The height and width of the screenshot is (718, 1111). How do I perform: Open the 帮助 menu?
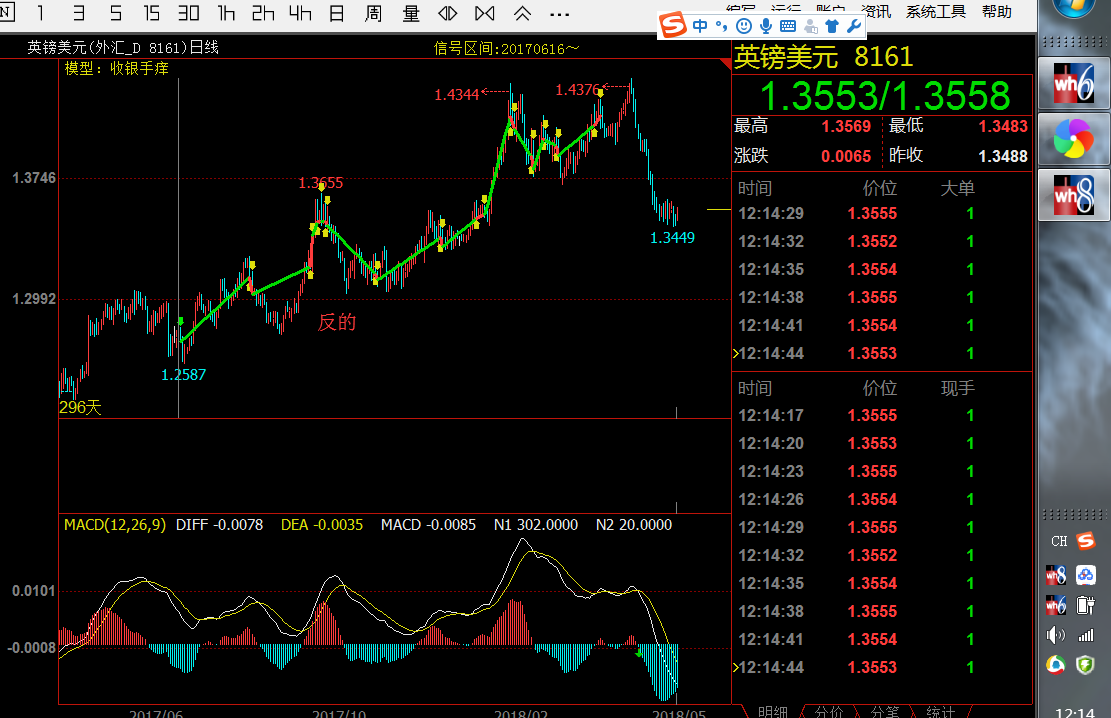point(996,11)
